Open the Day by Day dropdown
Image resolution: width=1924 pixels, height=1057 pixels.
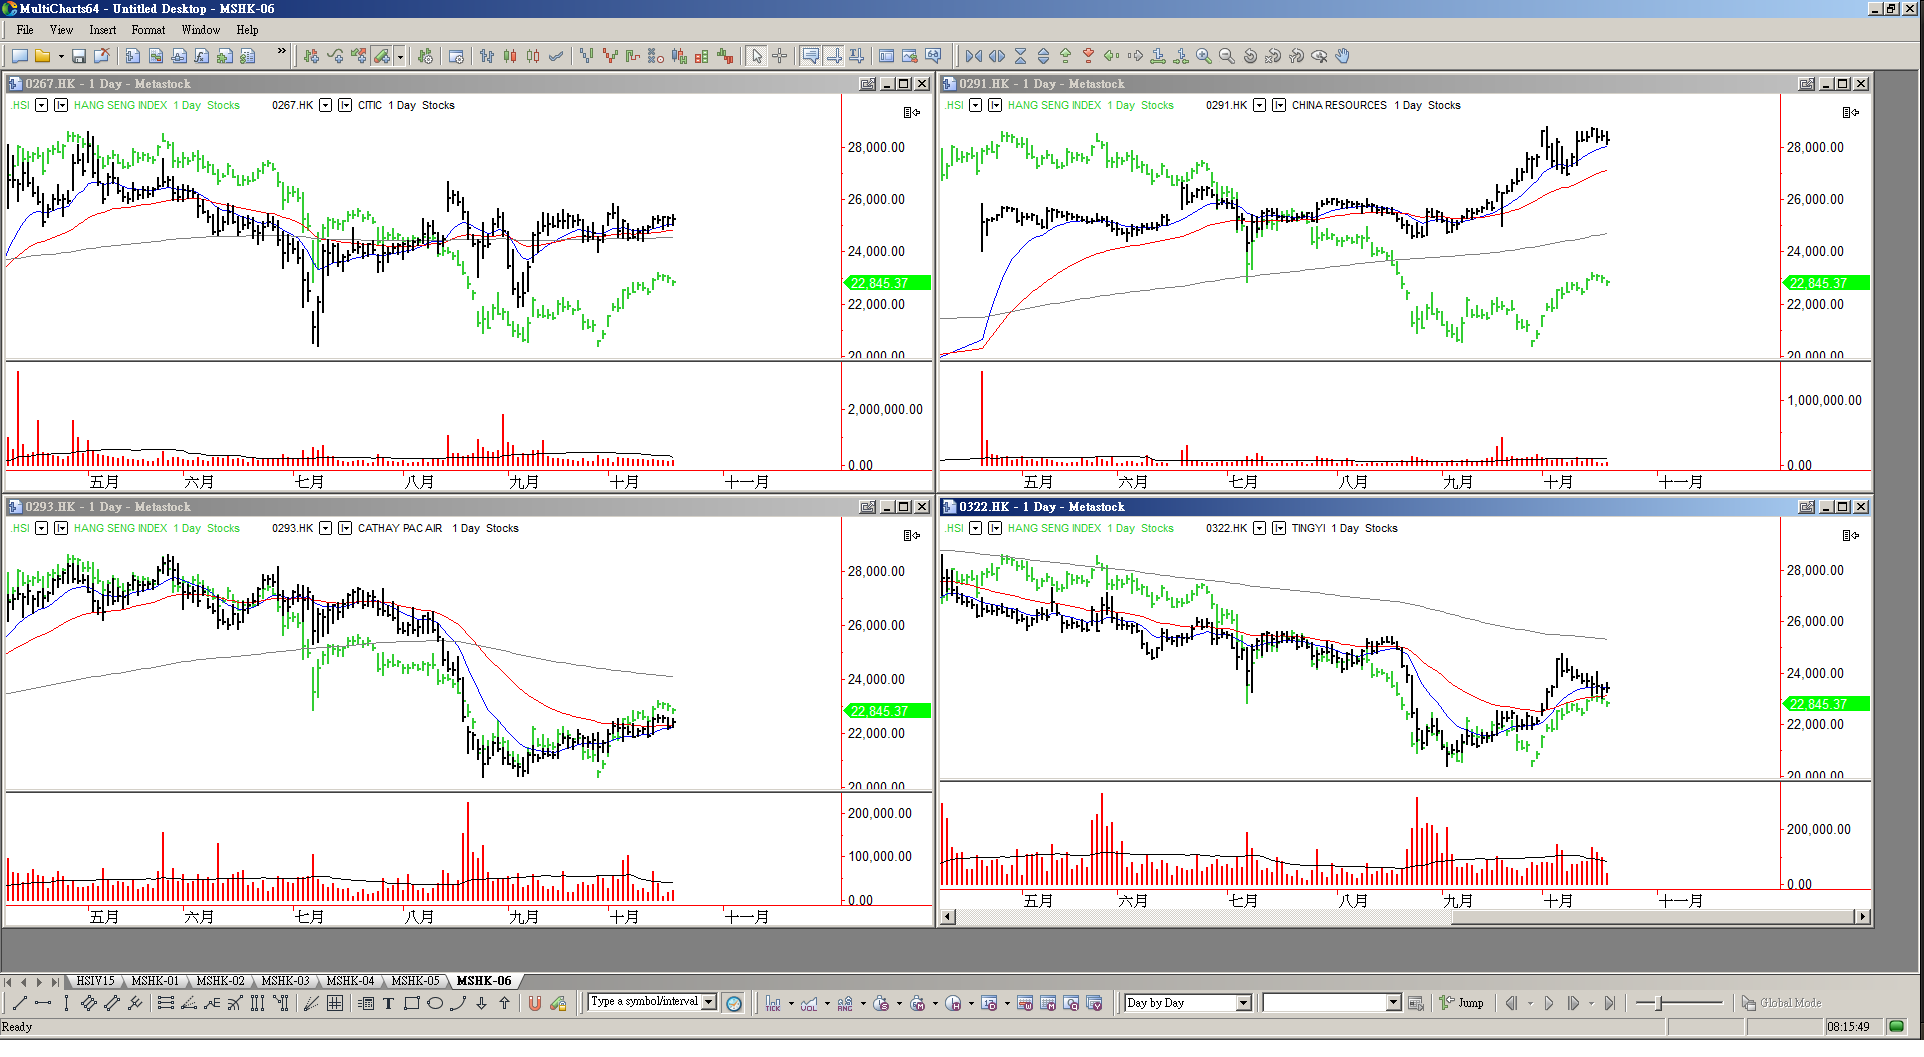tap(1243, 1003)
